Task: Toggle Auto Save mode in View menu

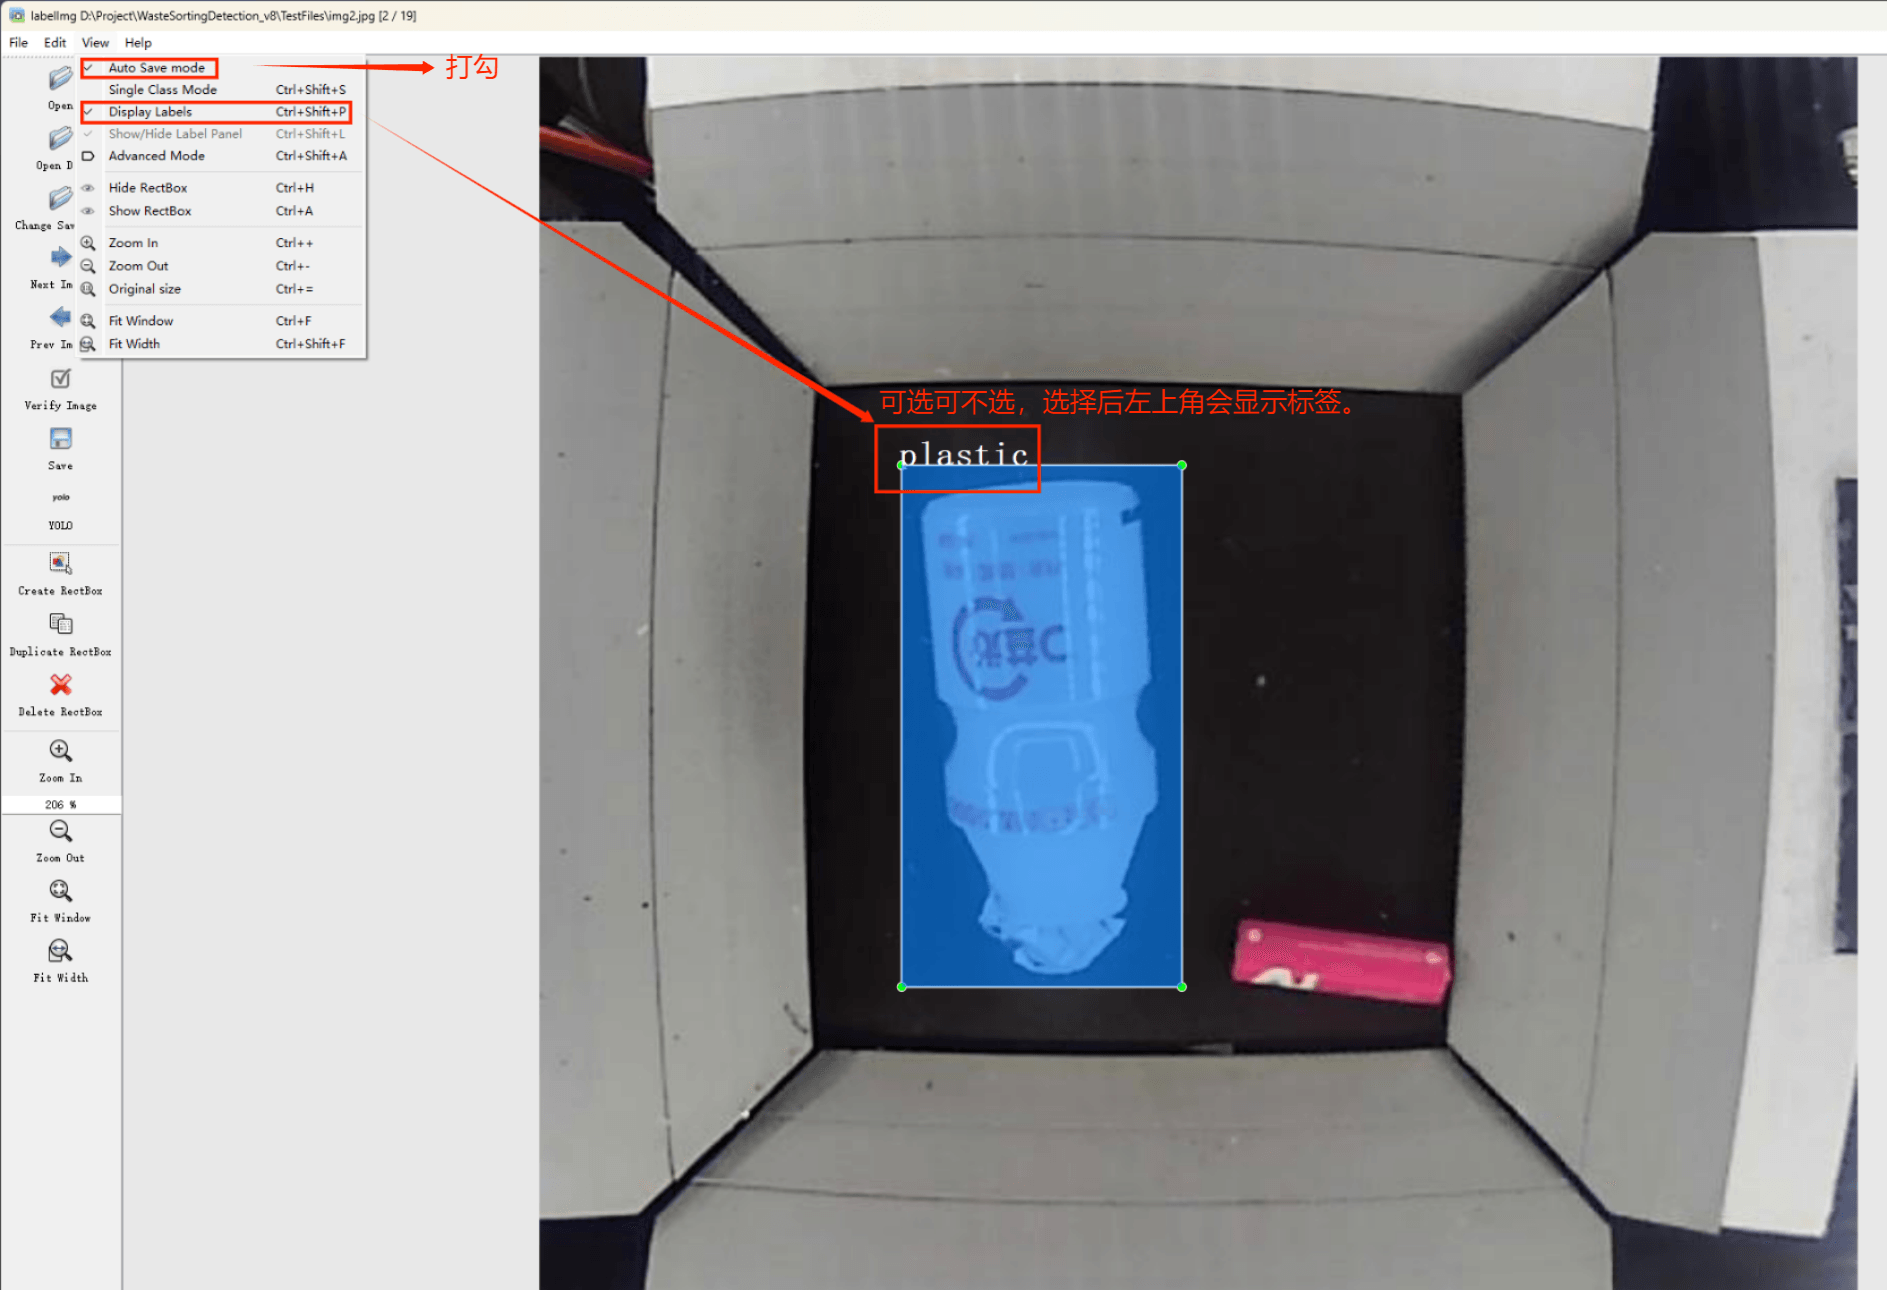Action: [223, 68]
